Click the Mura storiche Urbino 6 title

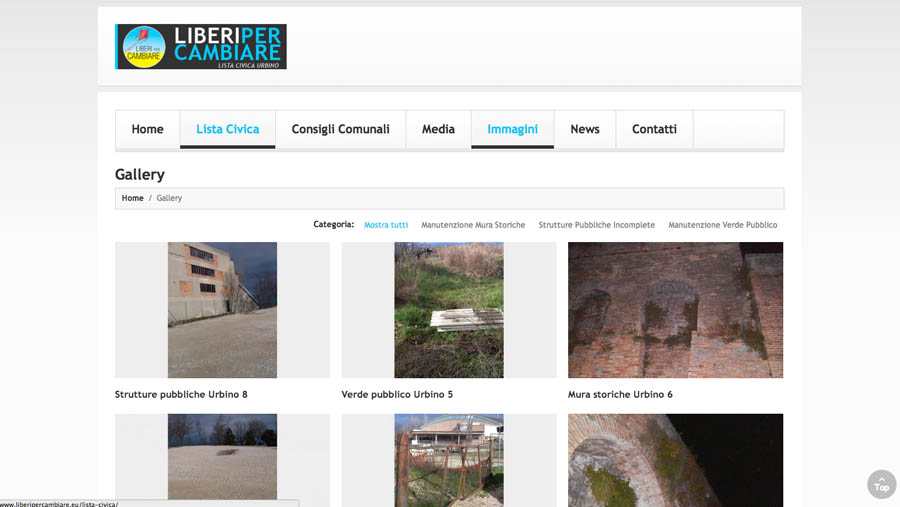tap(620, 394)
